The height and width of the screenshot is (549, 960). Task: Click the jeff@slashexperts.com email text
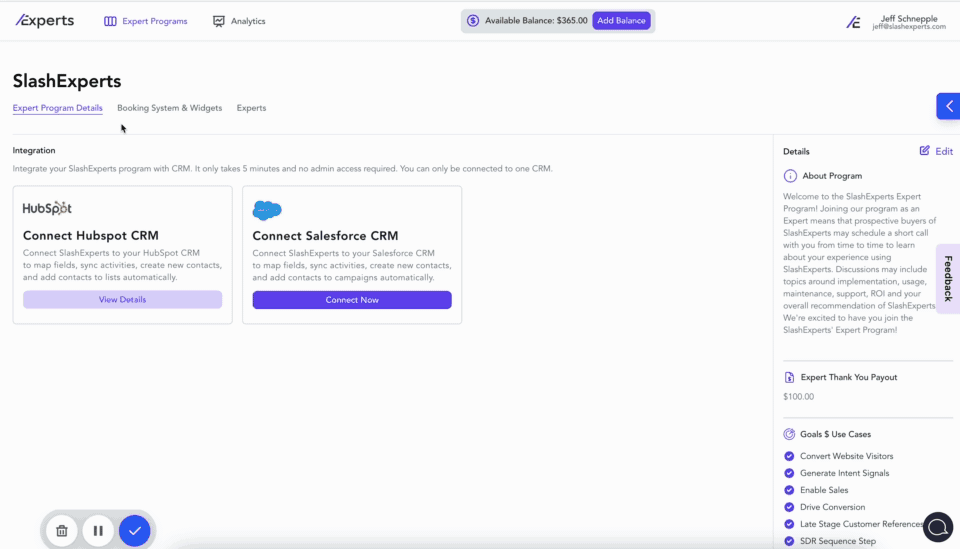pos(909,27)
